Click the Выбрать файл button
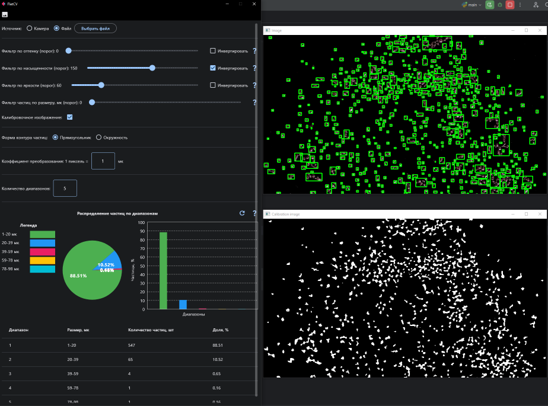Viewport: 548px width, 406px height. tap(95, 28)
